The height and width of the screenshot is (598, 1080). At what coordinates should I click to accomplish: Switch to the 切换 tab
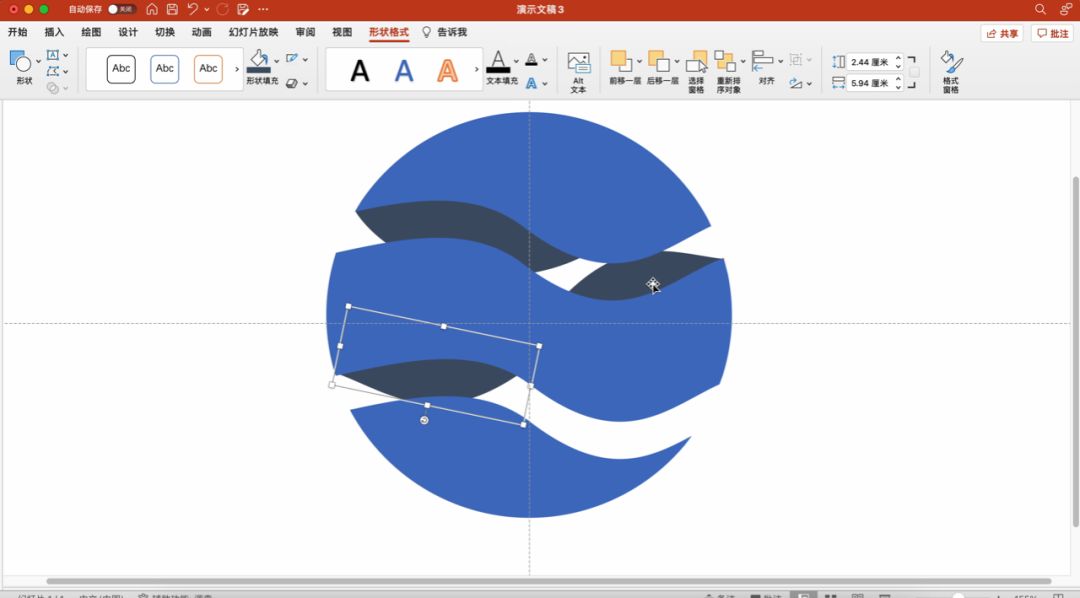click(165, 32)
